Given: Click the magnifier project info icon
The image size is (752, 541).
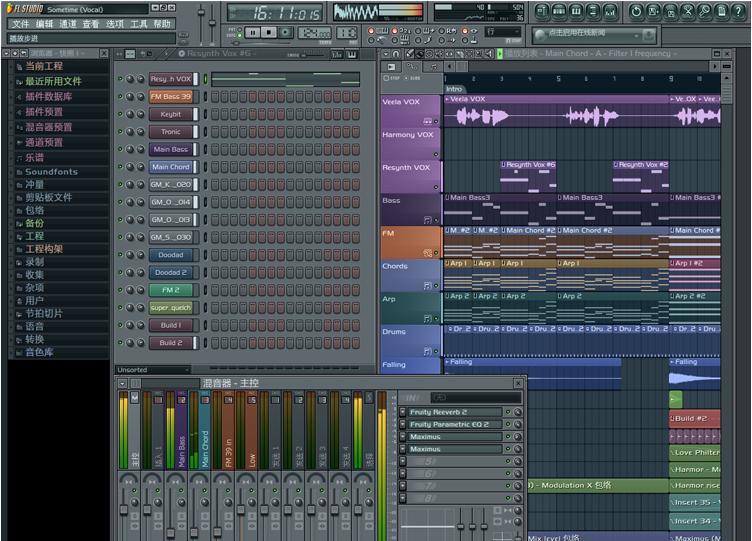Looking at the screenshot, I should click(x=705, y=11).
